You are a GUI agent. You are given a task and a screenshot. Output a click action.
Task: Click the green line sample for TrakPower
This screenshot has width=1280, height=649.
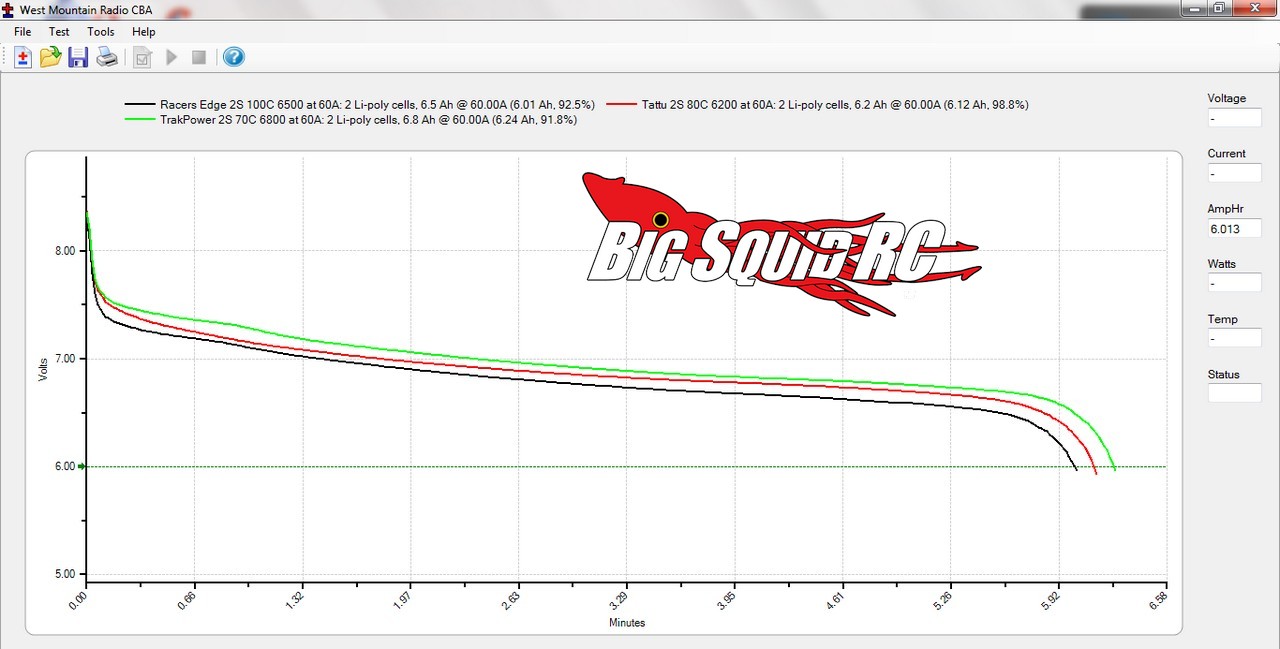(x=140, y=119)
